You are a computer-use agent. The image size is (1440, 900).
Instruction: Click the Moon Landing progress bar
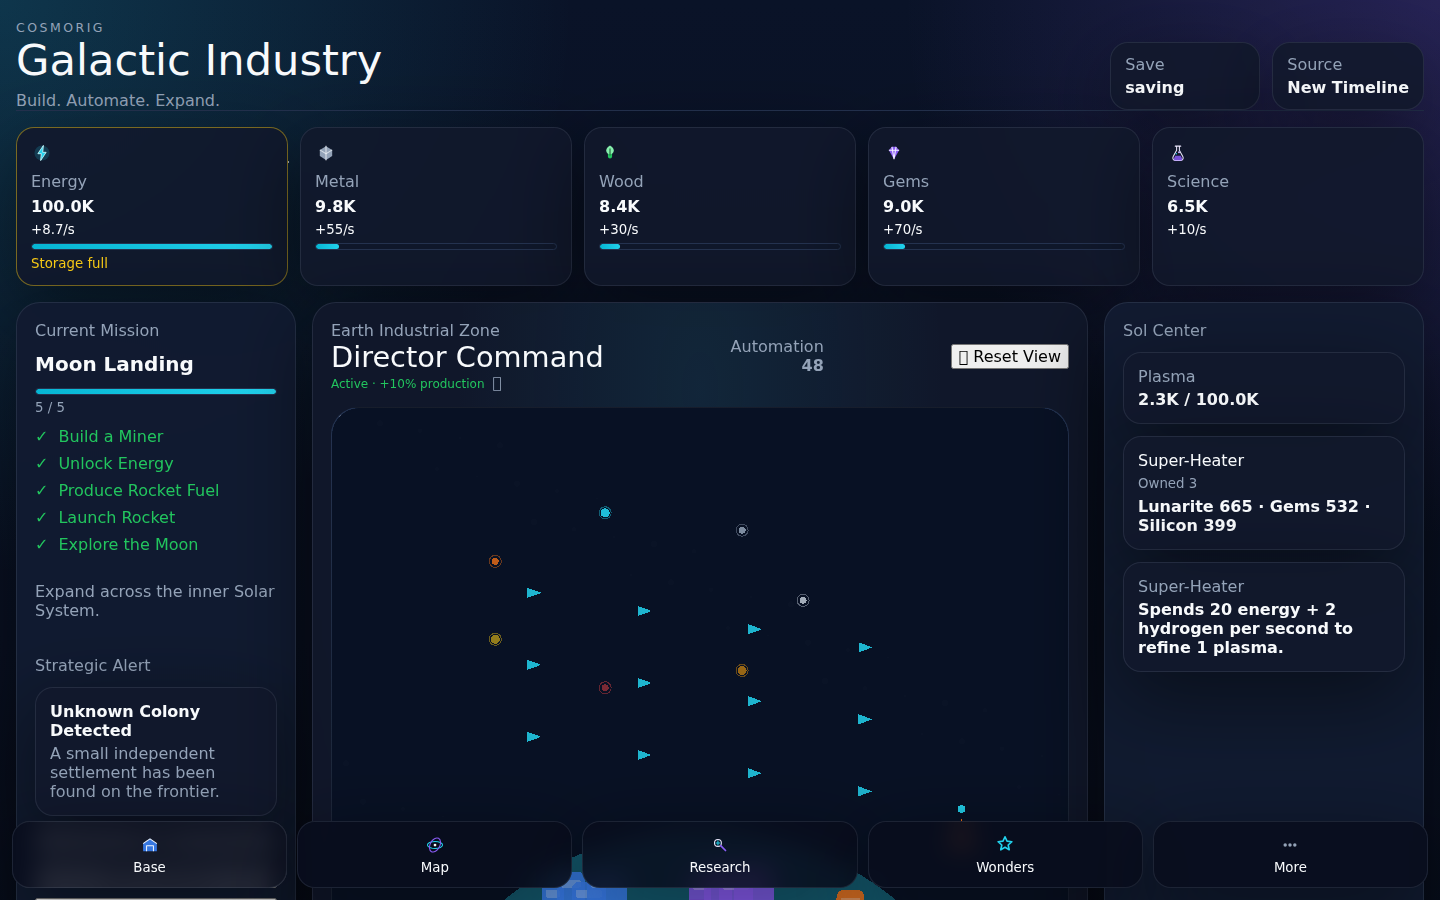156,392
